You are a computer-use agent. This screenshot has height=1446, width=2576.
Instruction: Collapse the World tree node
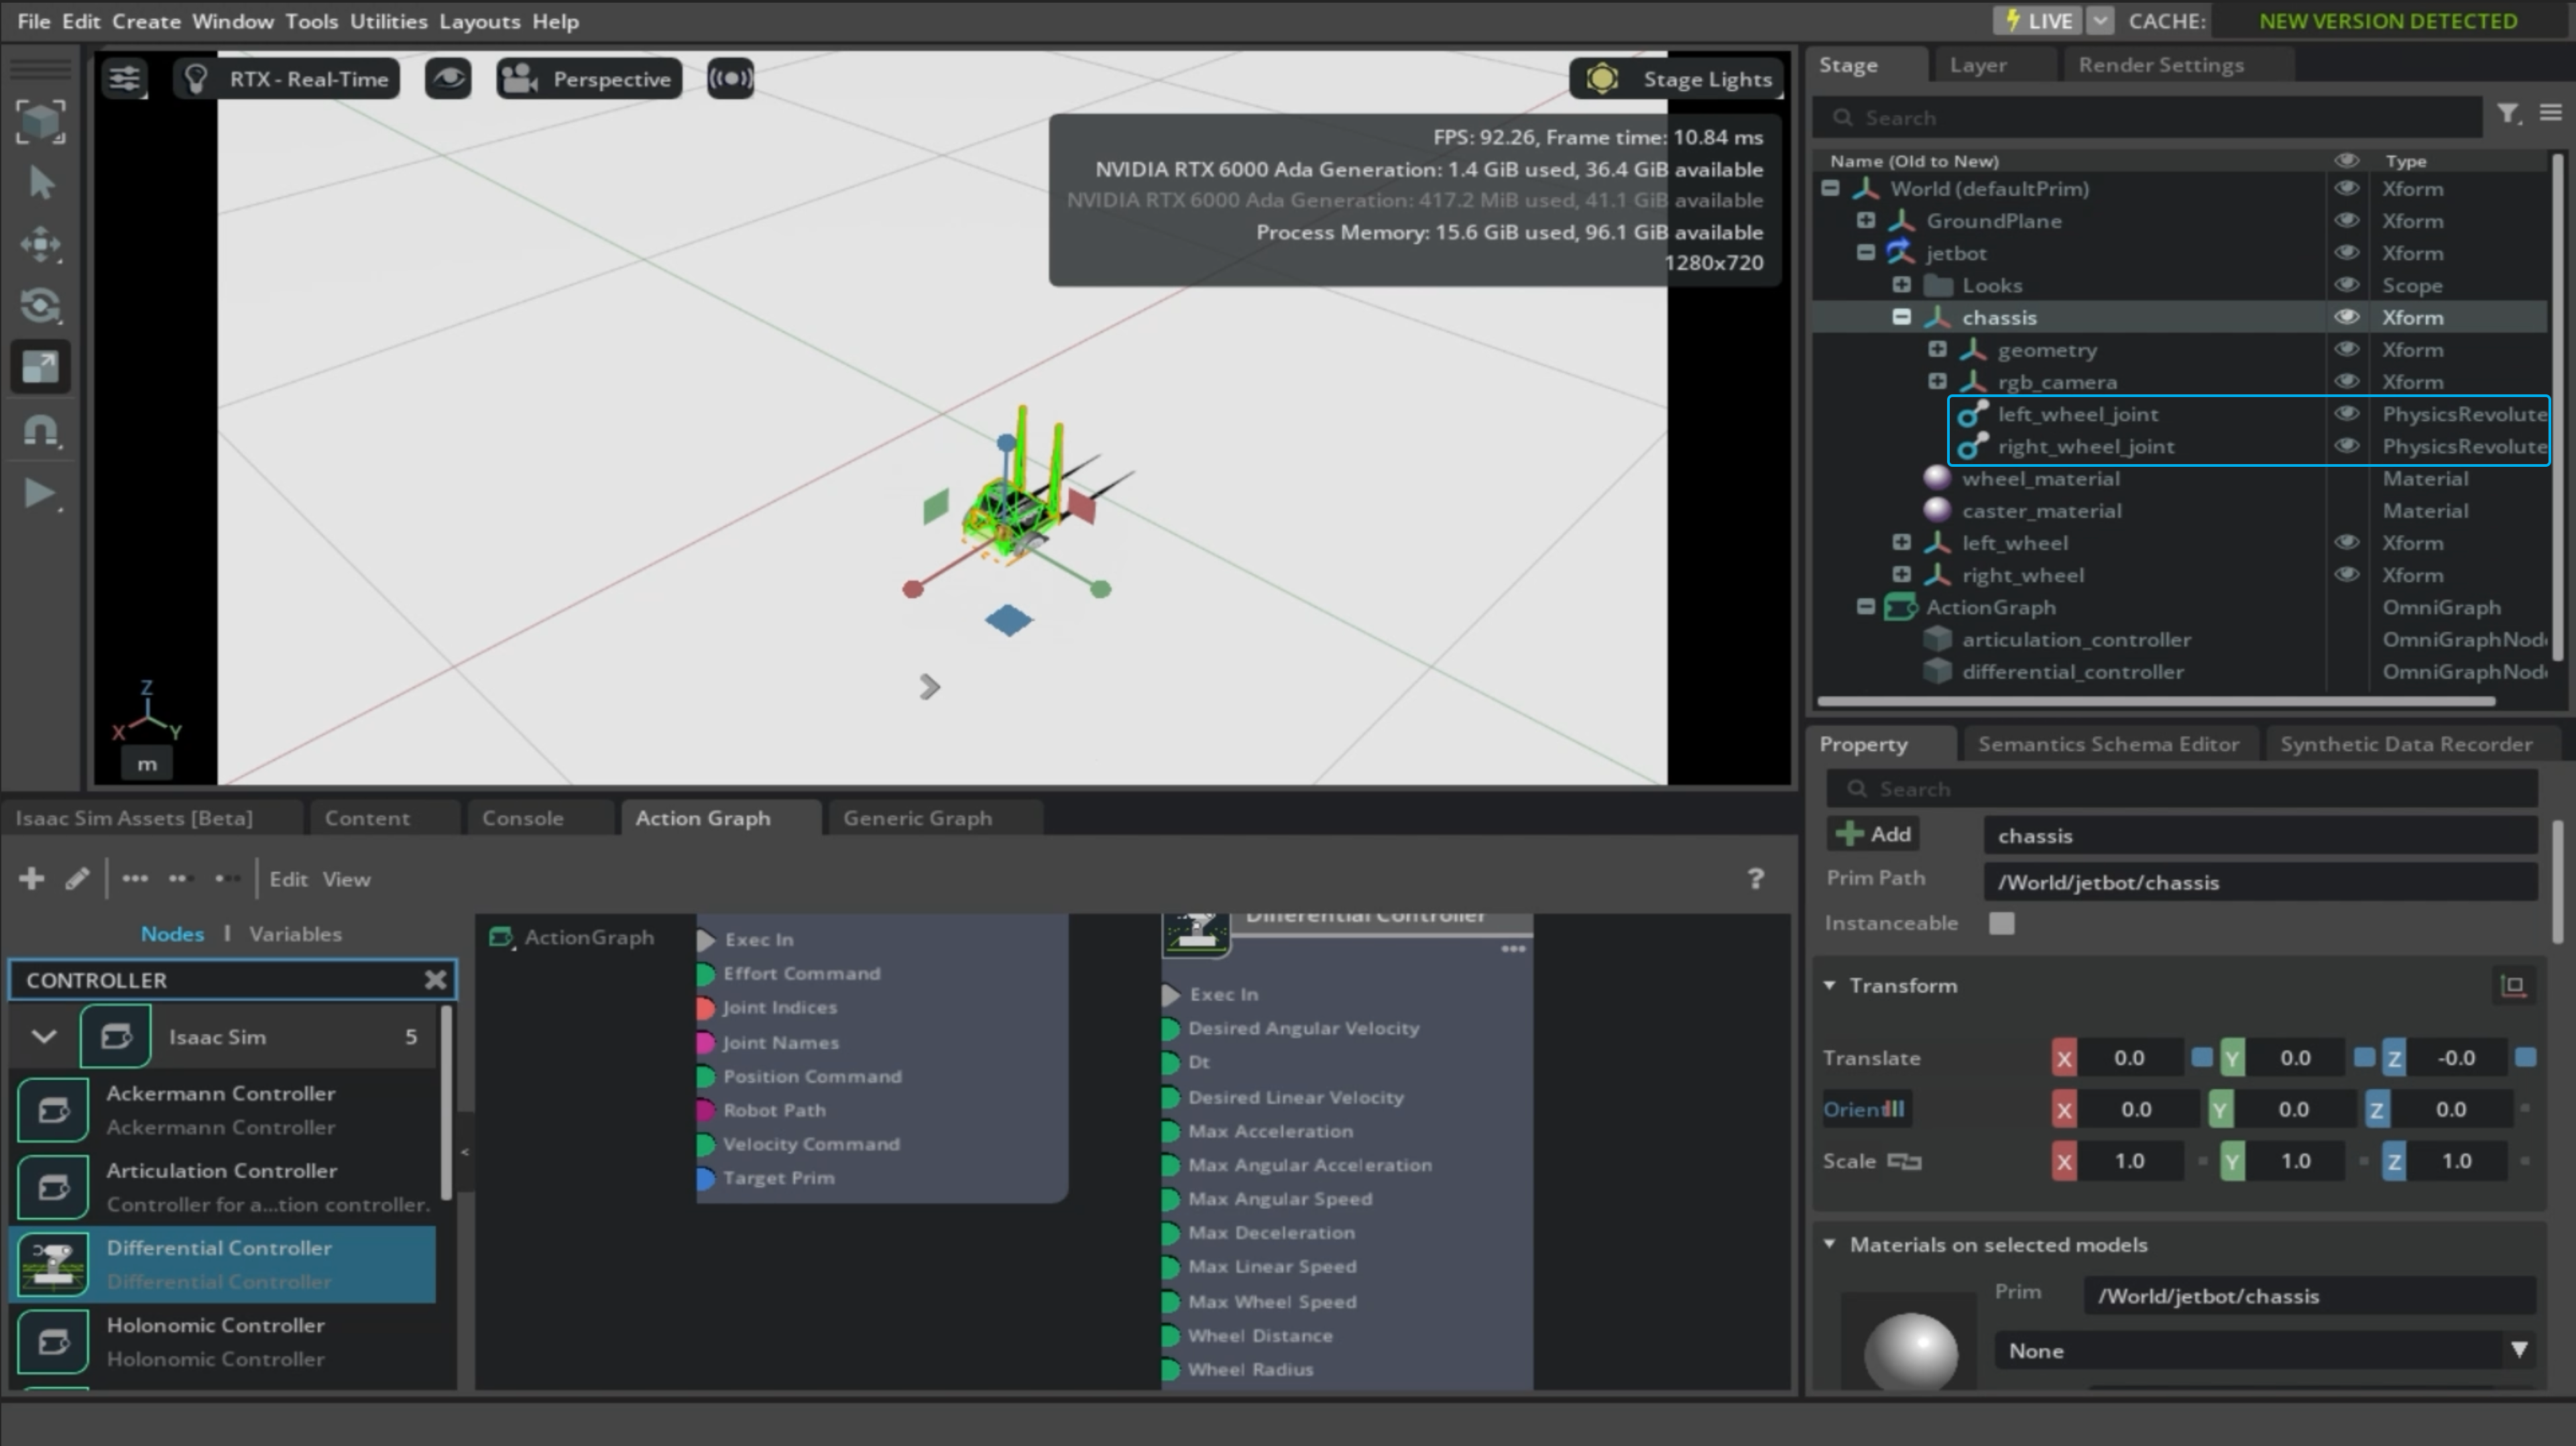[x=1830, y=188]
